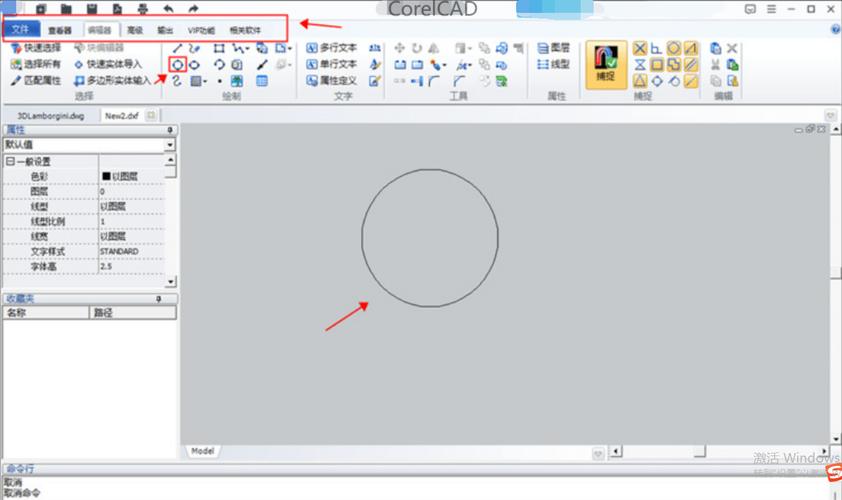Screen dimensions: 842x500
Task: Switch to the 3DLamborgini.dwg document tab
Action: coord(50,115)
